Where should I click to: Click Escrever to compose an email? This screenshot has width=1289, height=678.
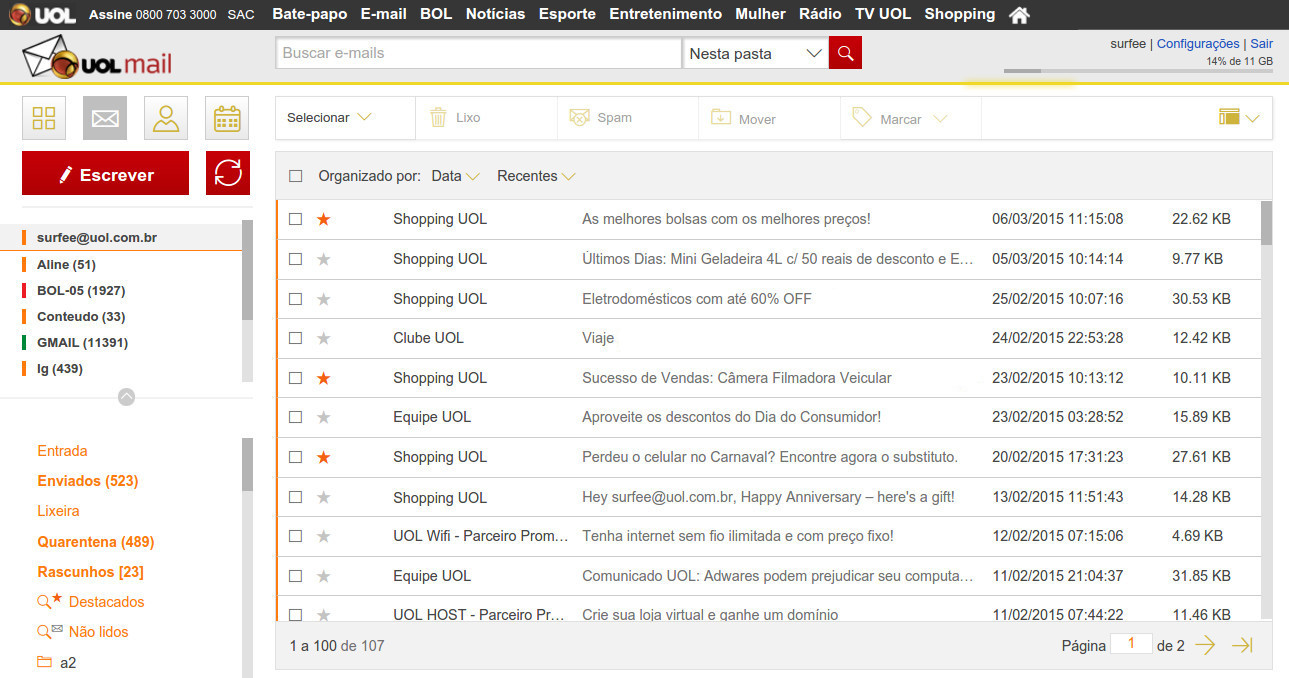coord(105,173)
